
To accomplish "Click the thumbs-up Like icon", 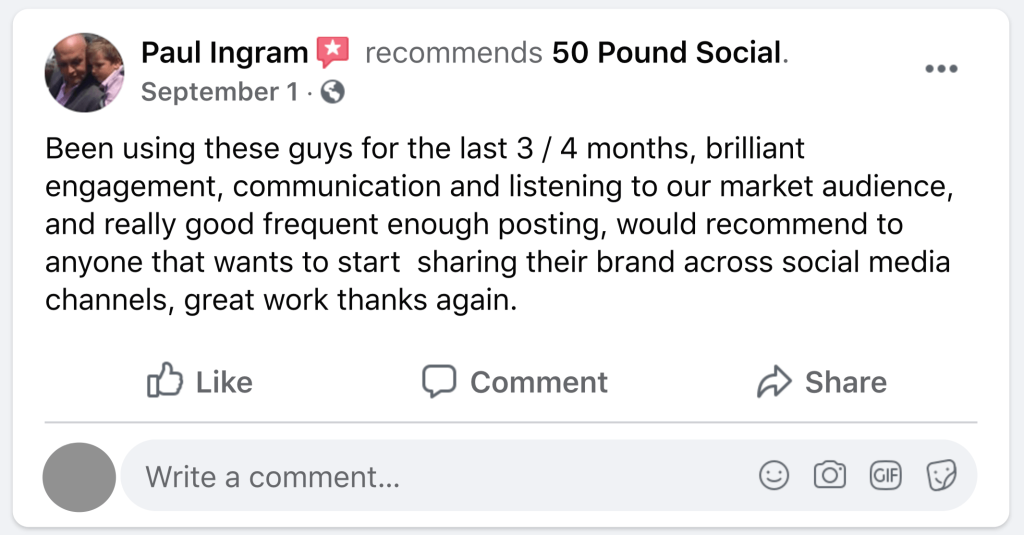I will (162, 381).
